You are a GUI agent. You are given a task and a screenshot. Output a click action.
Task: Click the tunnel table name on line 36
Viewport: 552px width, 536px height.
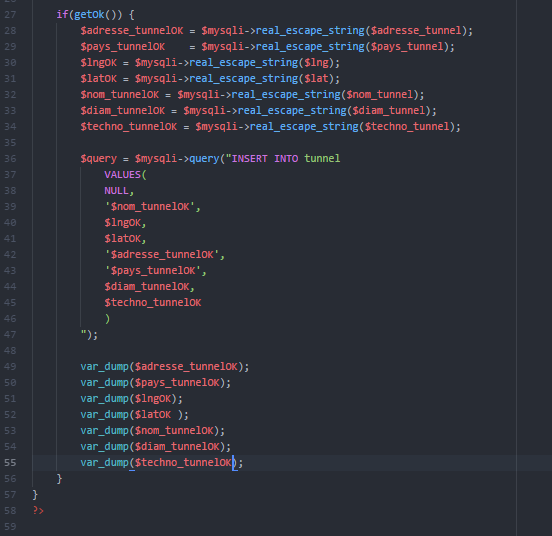322,159
